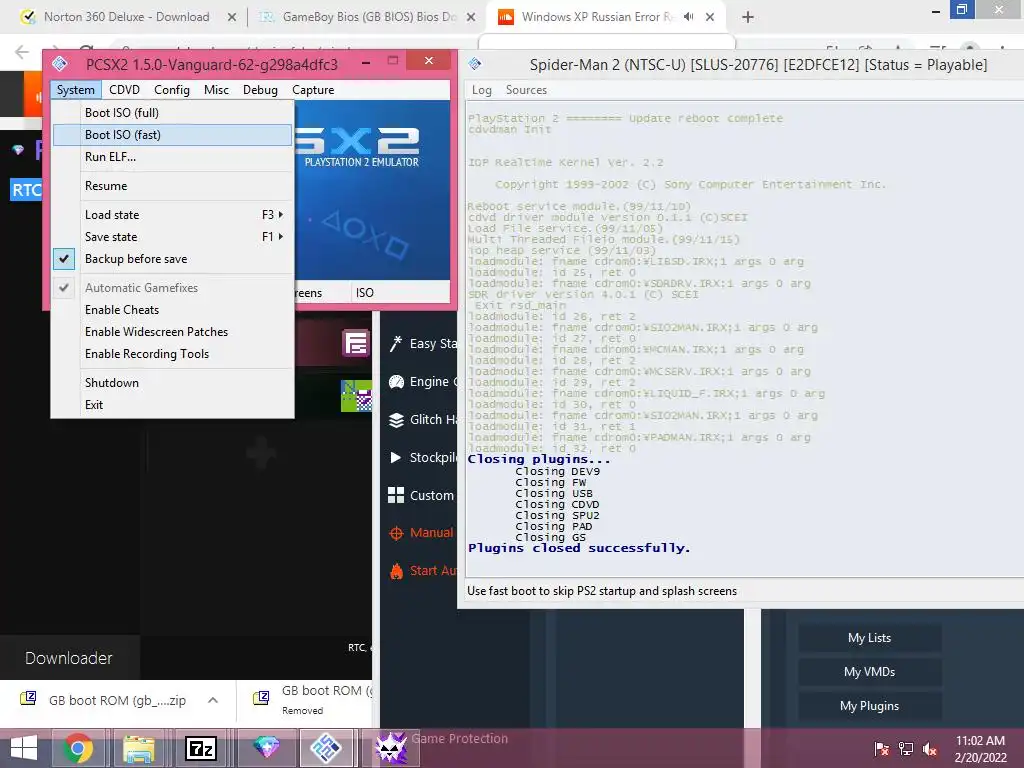Click the Easy Start wand icon
Image resolution: width=1024 pixels, height=768 pixels.
coord(396,344)
